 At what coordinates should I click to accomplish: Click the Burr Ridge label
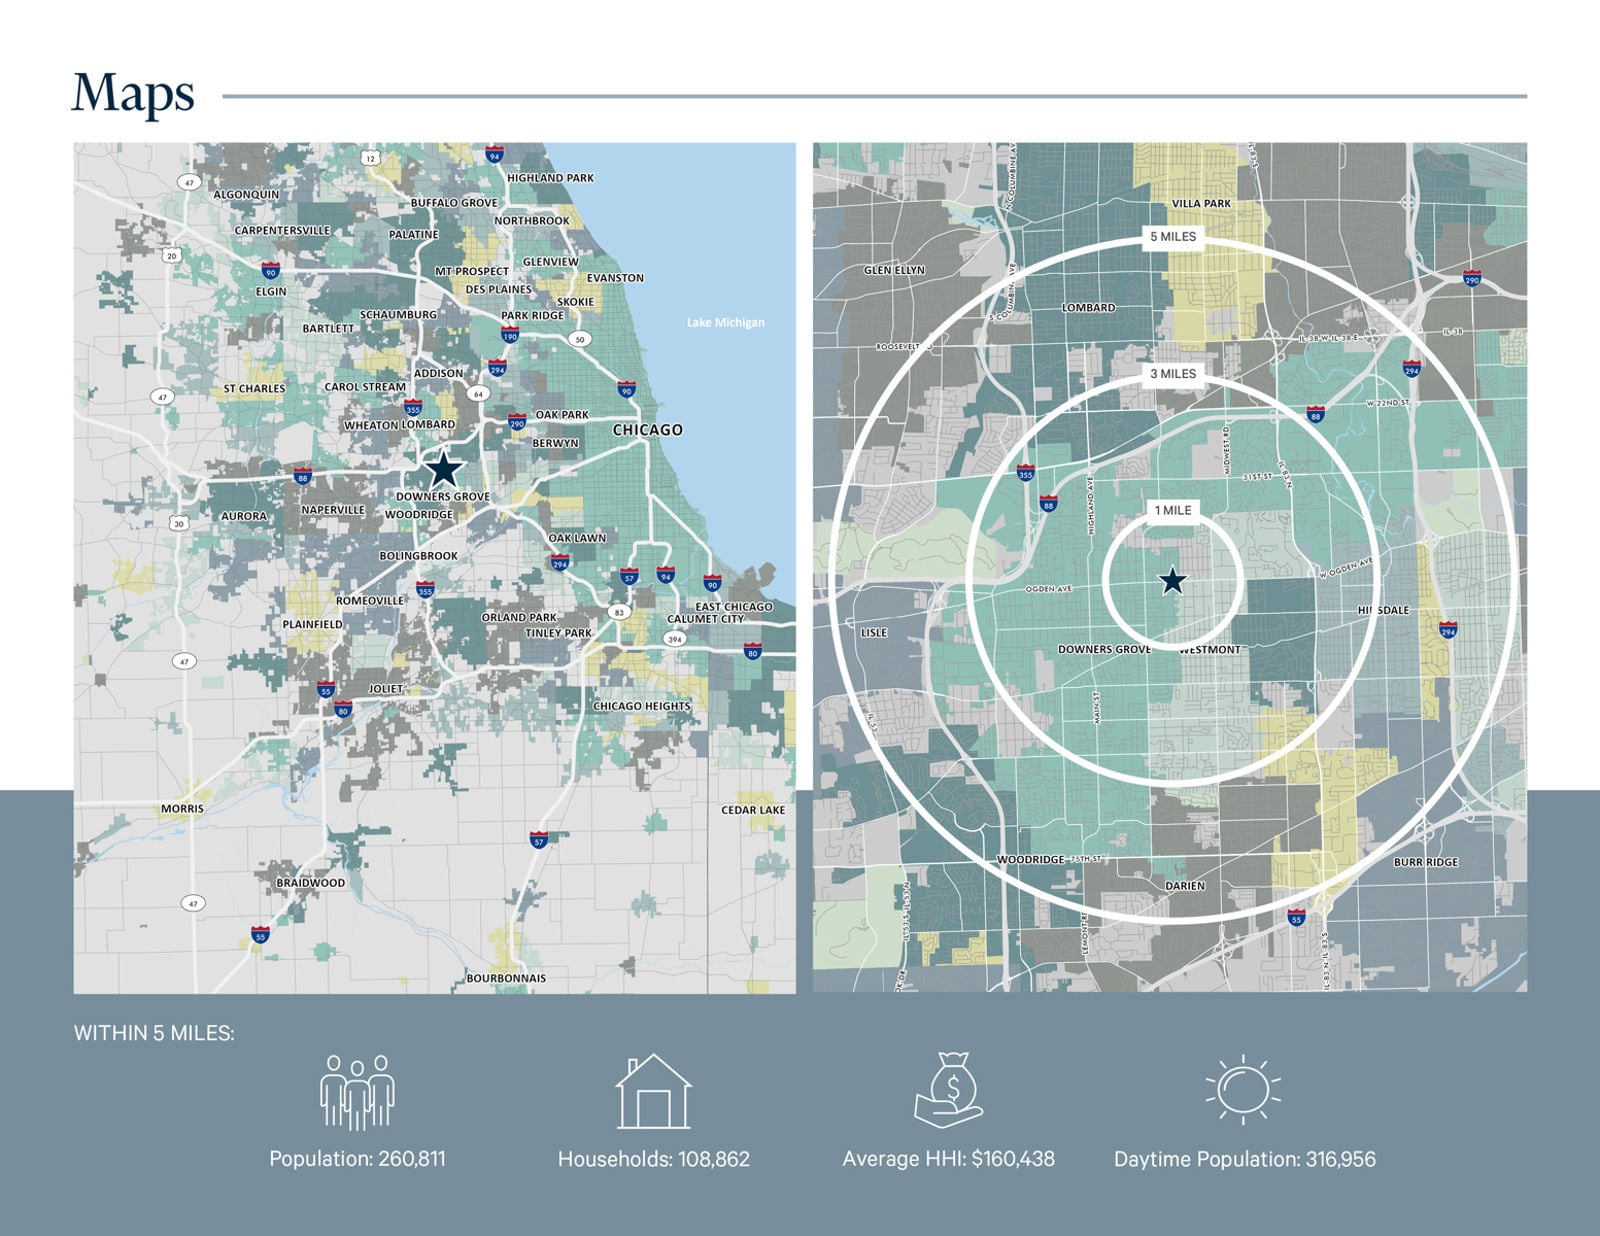(x=1426, y=862)
